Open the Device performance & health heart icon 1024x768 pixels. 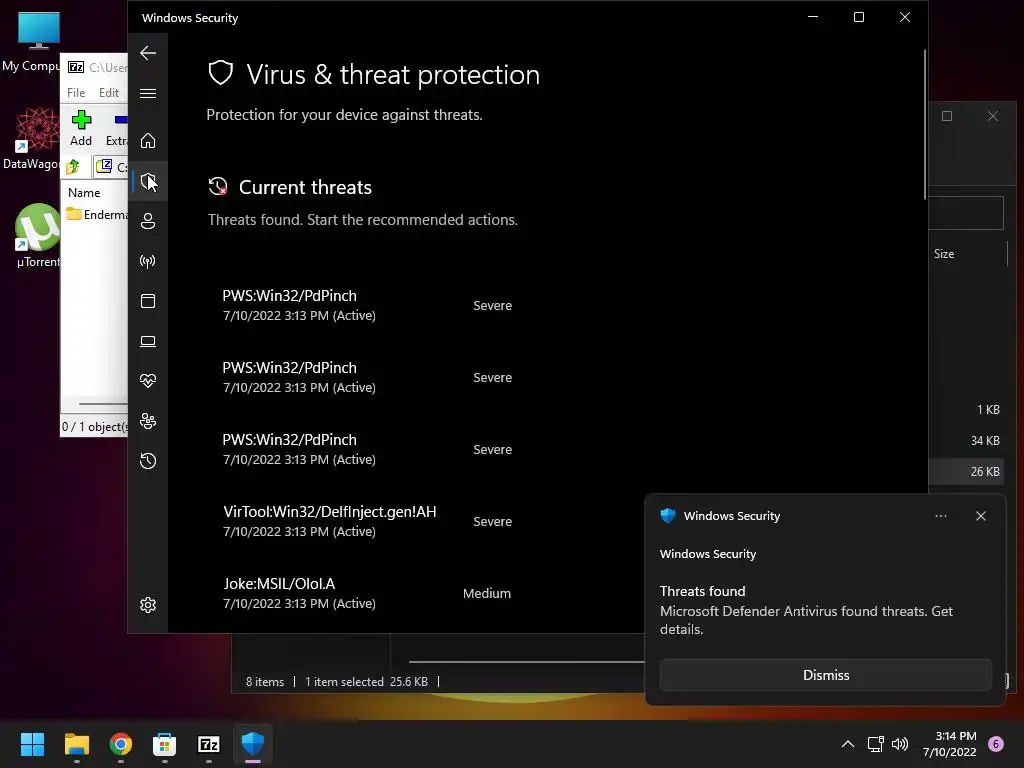[x=148, y=381]
